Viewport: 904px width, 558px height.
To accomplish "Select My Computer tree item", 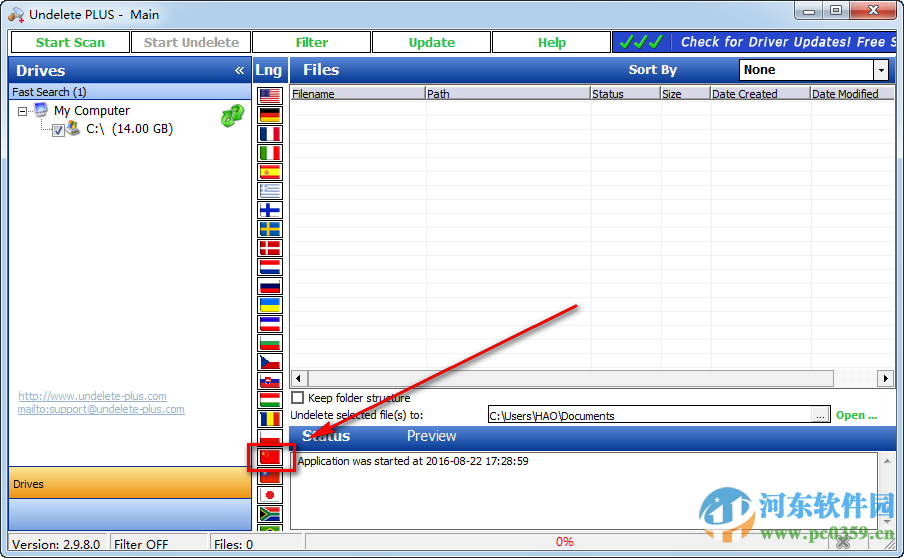I will pyautogui.click(x=92, y=111).
